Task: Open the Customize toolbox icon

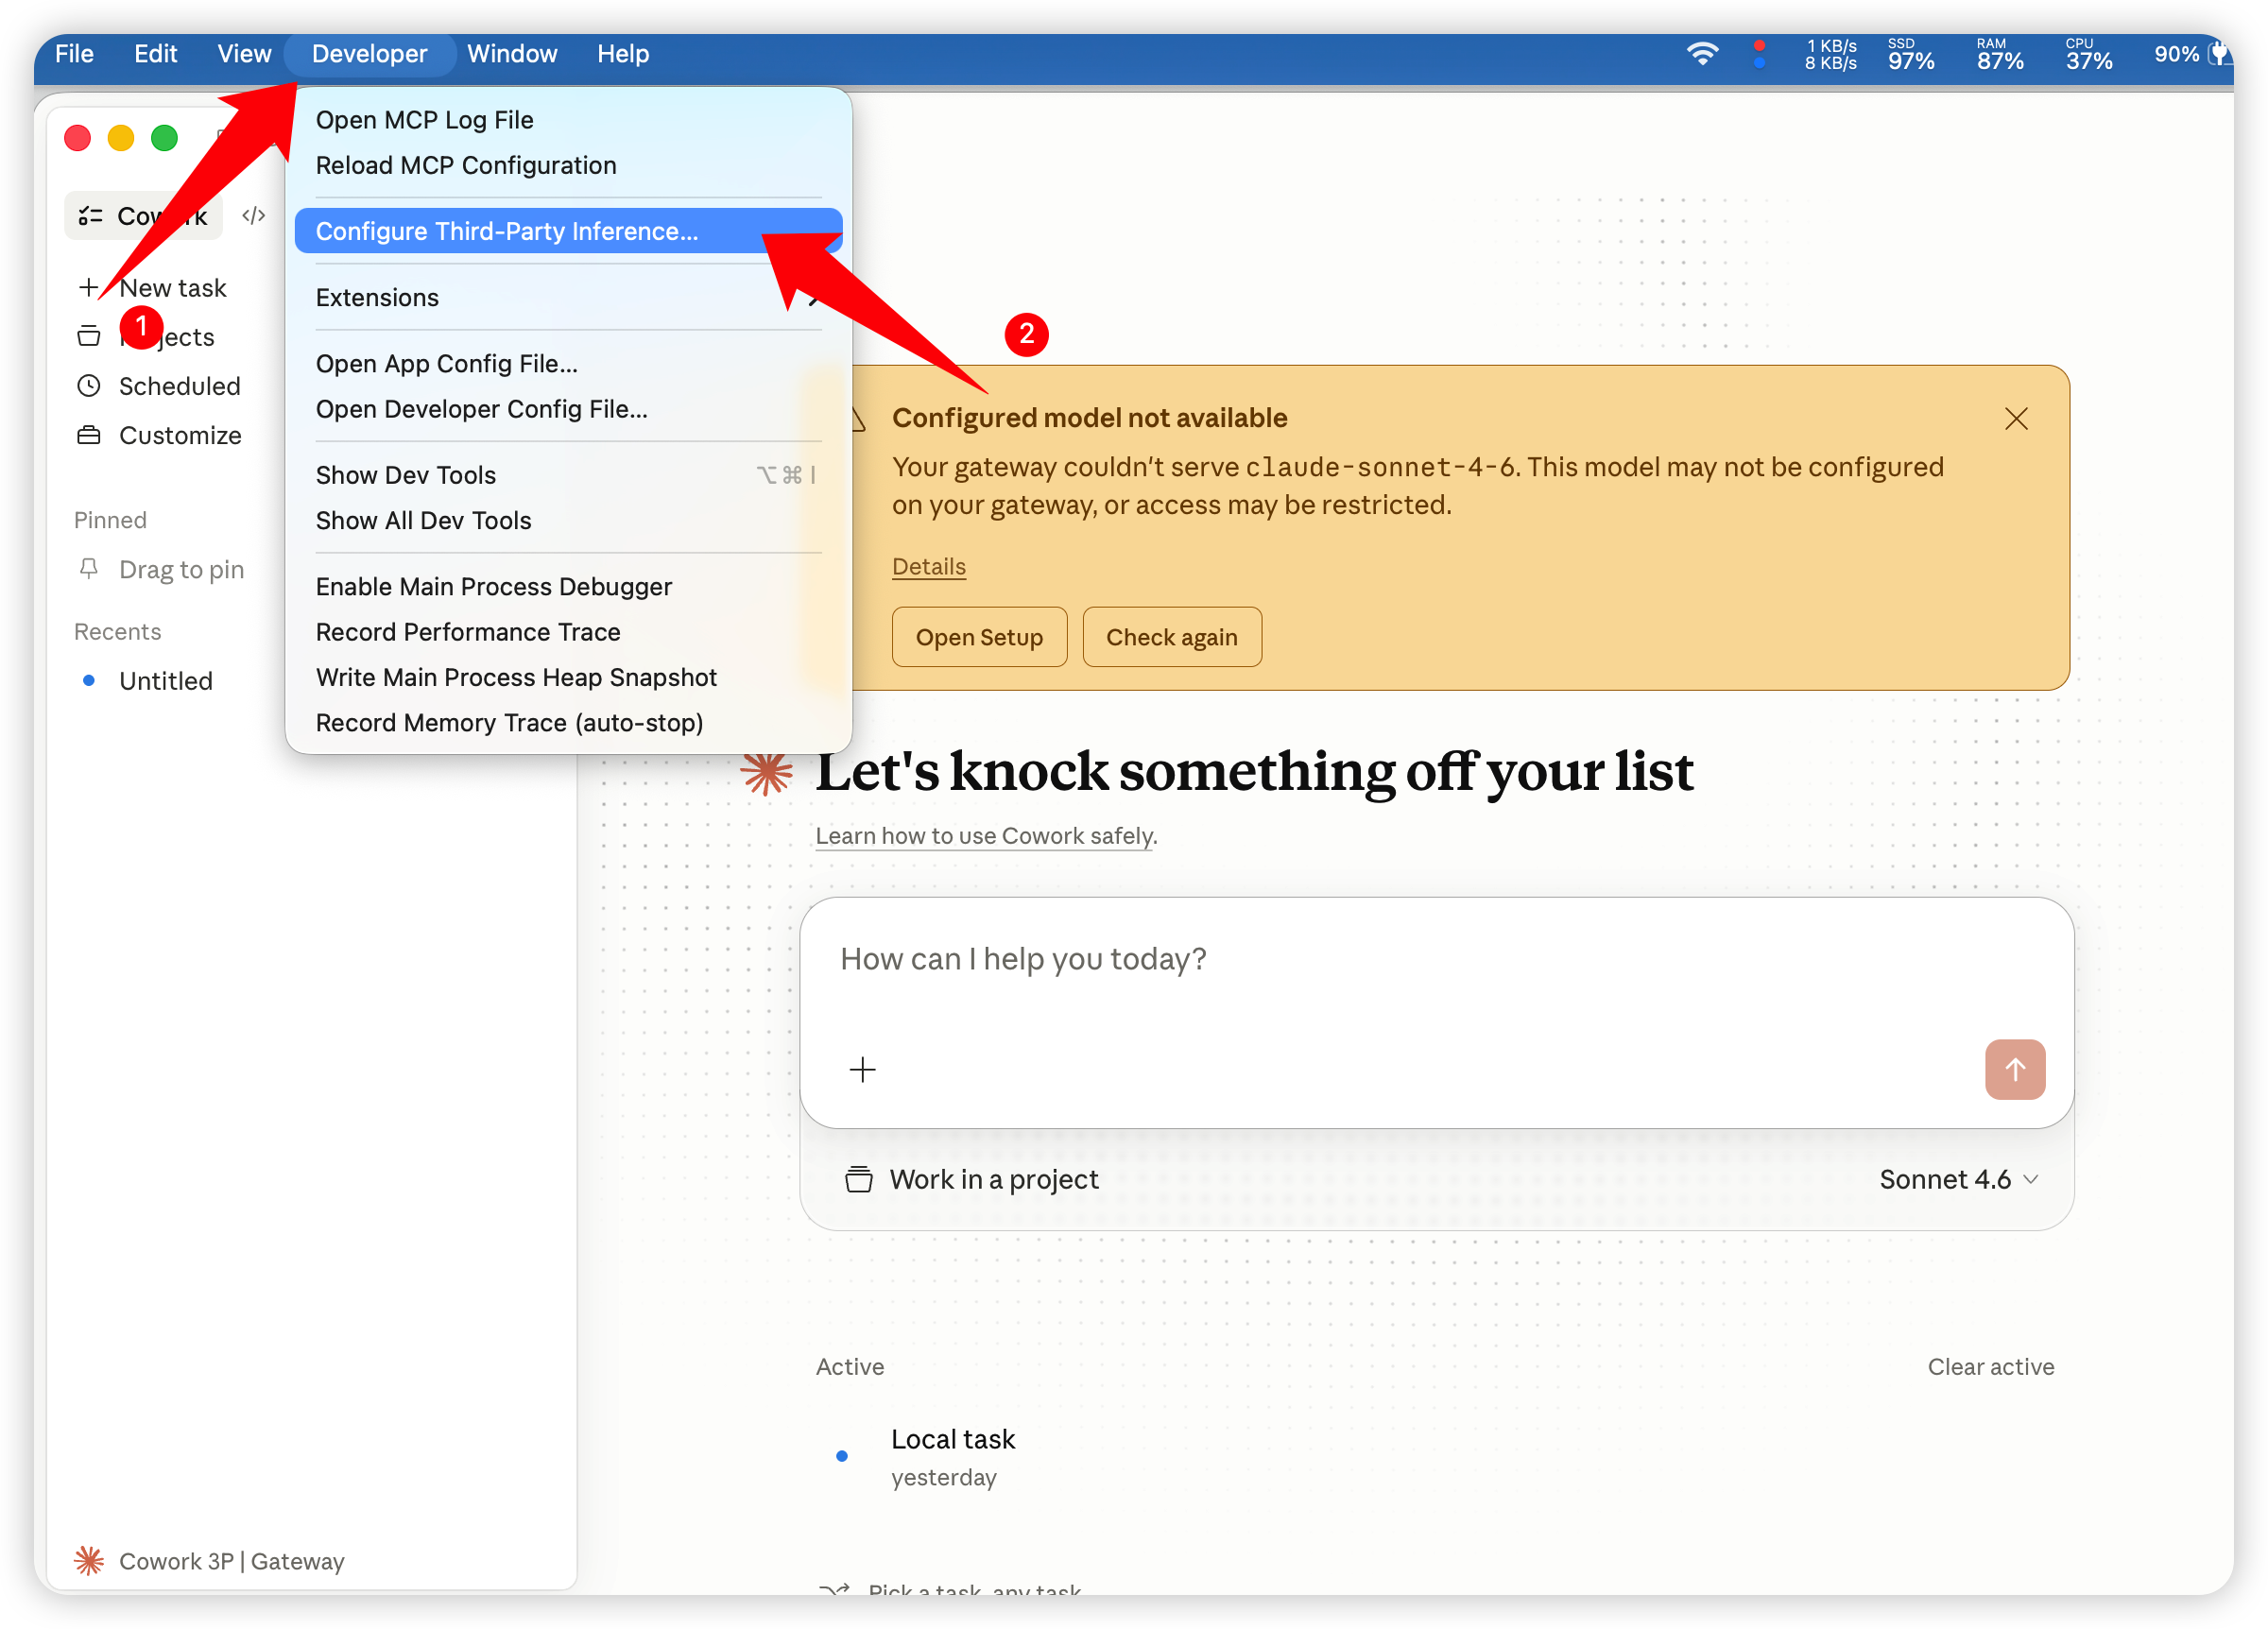Action: (x=89, y=435)
